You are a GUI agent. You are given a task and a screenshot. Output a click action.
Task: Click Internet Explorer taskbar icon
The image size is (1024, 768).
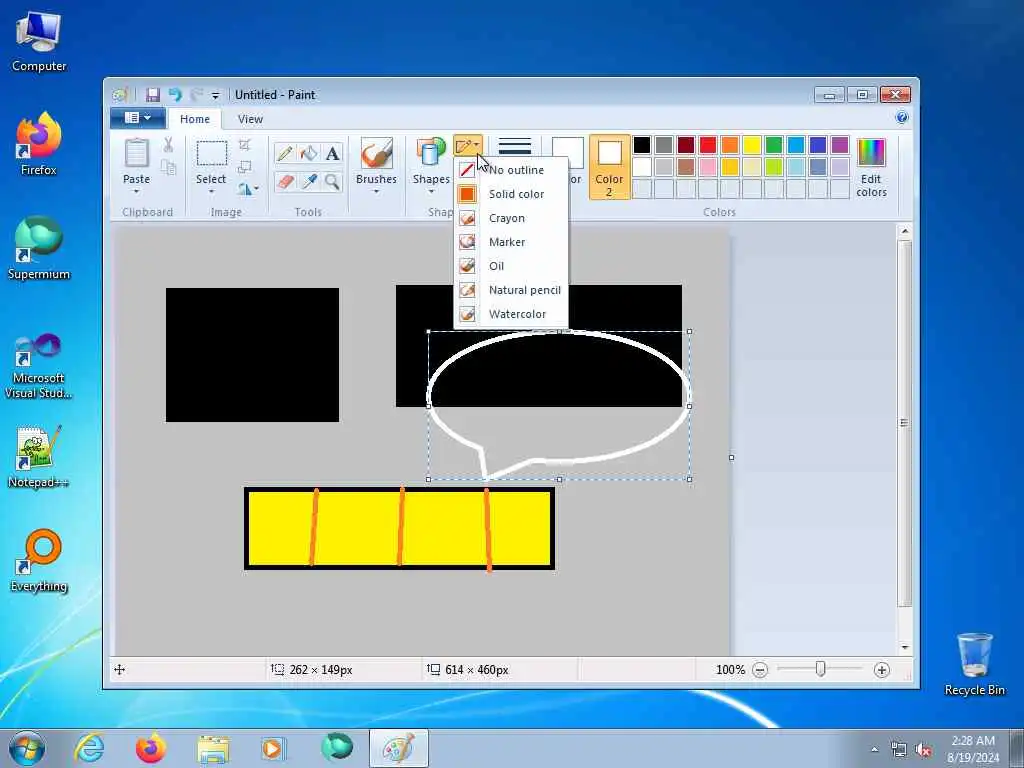(89, 748)
